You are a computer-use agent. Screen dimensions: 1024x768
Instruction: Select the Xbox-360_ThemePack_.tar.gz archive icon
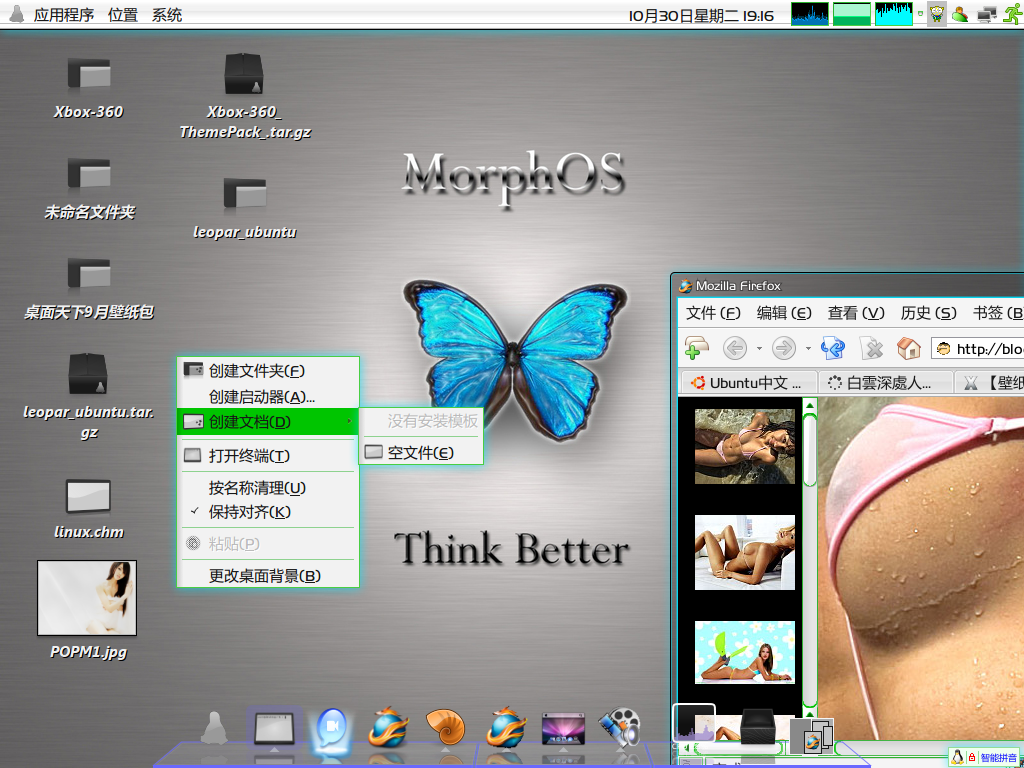[244, 74]
